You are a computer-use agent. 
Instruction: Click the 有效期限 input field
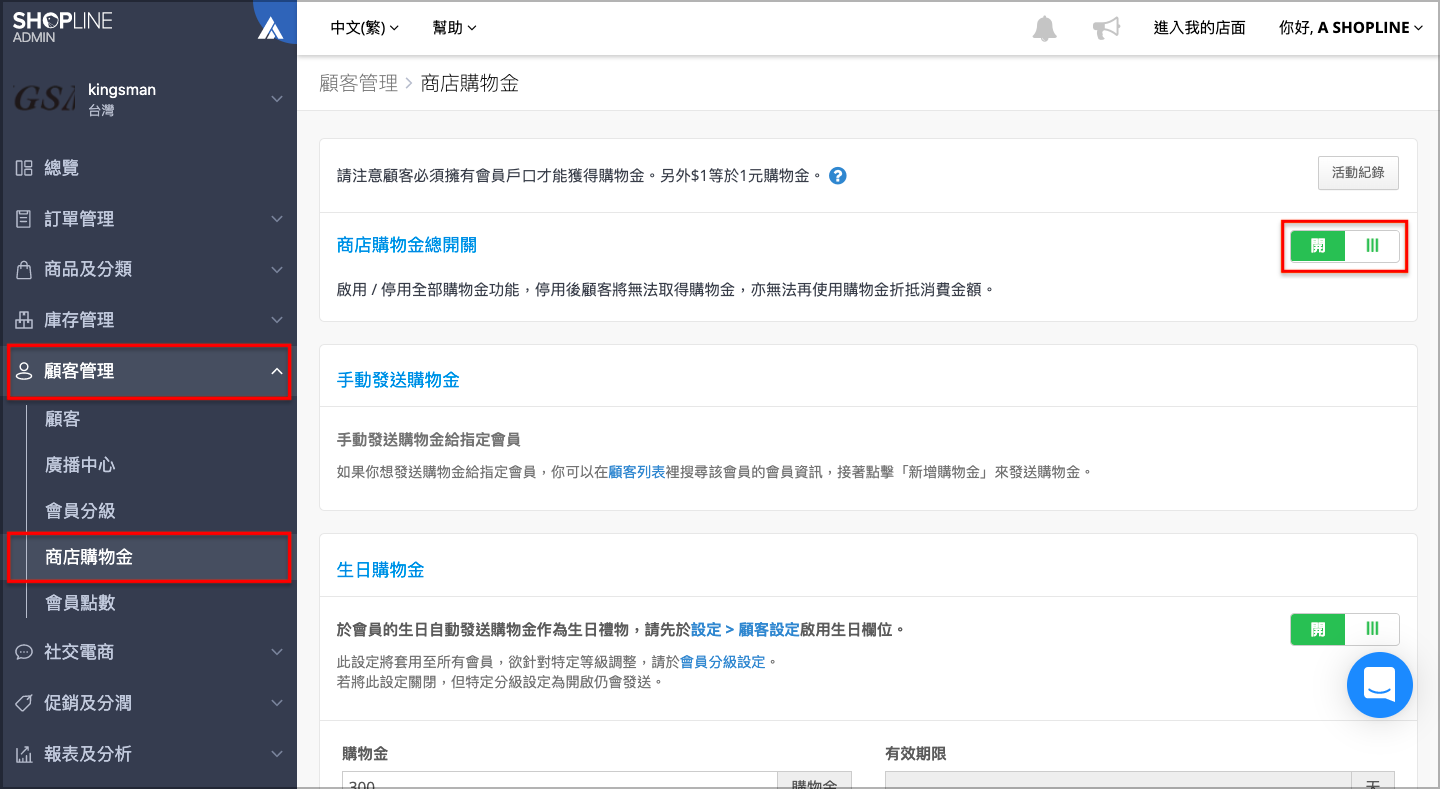1118,780
